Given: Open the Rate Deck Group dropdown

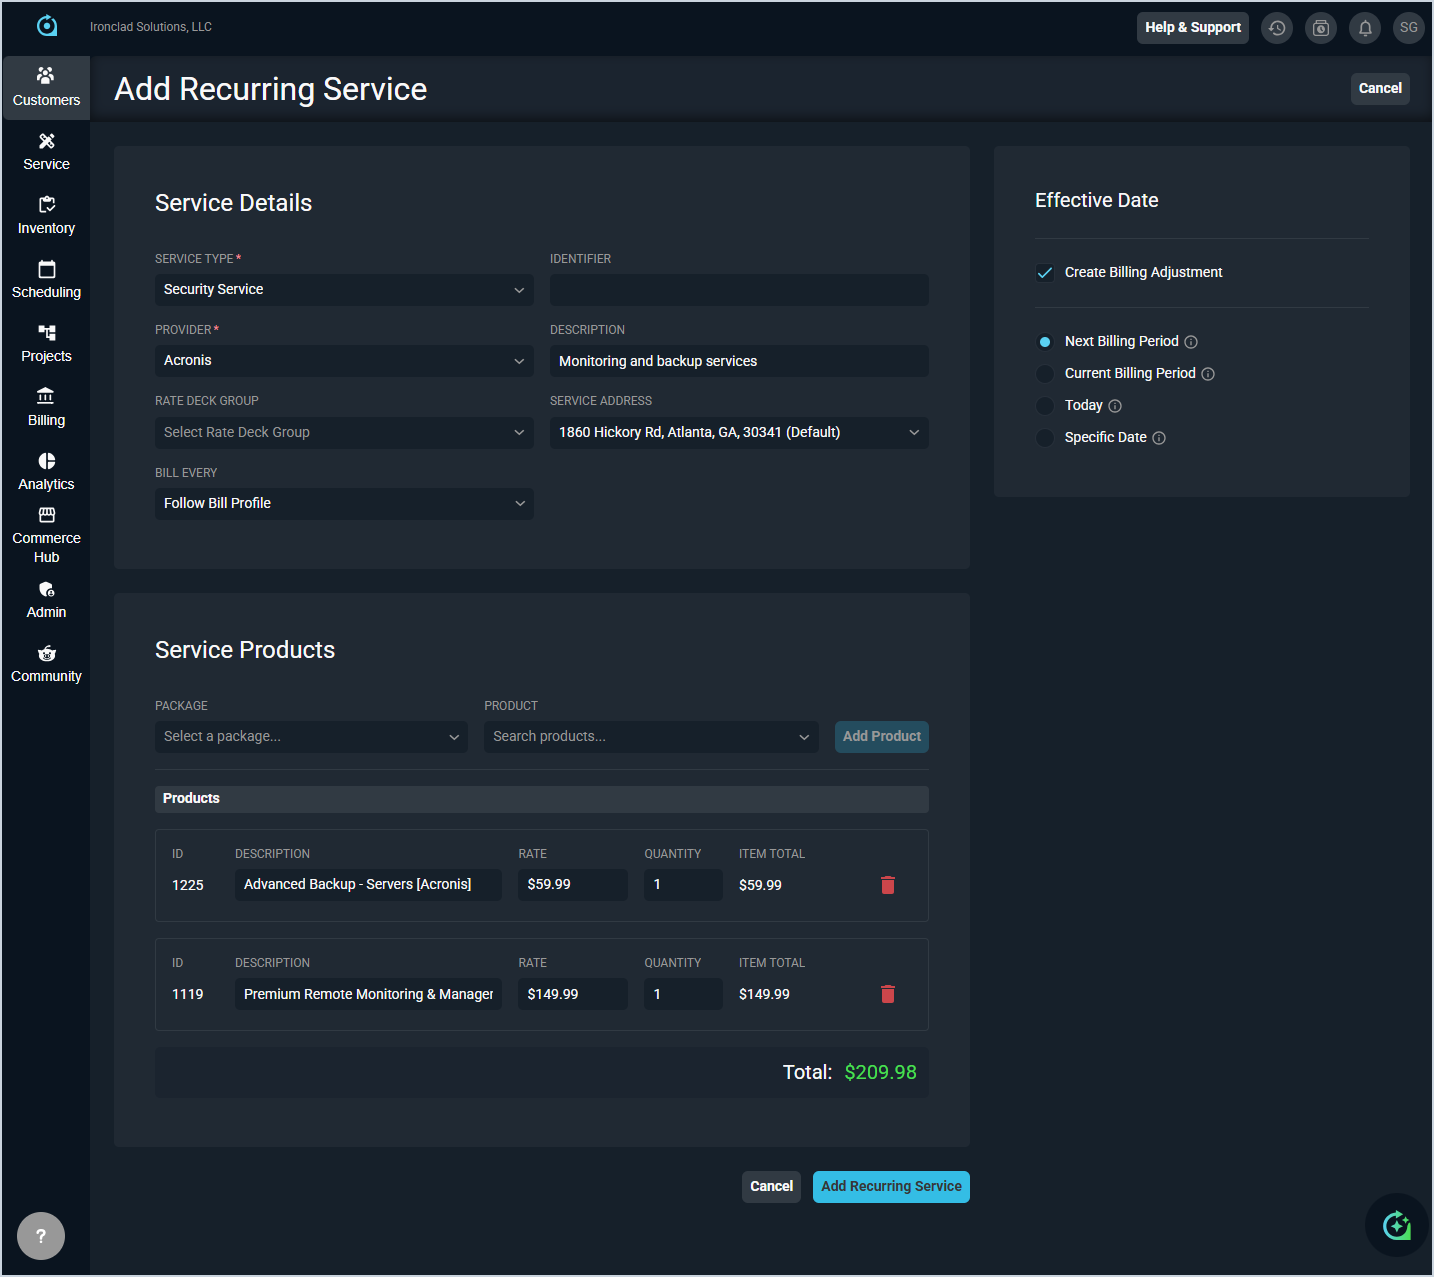Looking at the screenshot, I should [344, 432].
